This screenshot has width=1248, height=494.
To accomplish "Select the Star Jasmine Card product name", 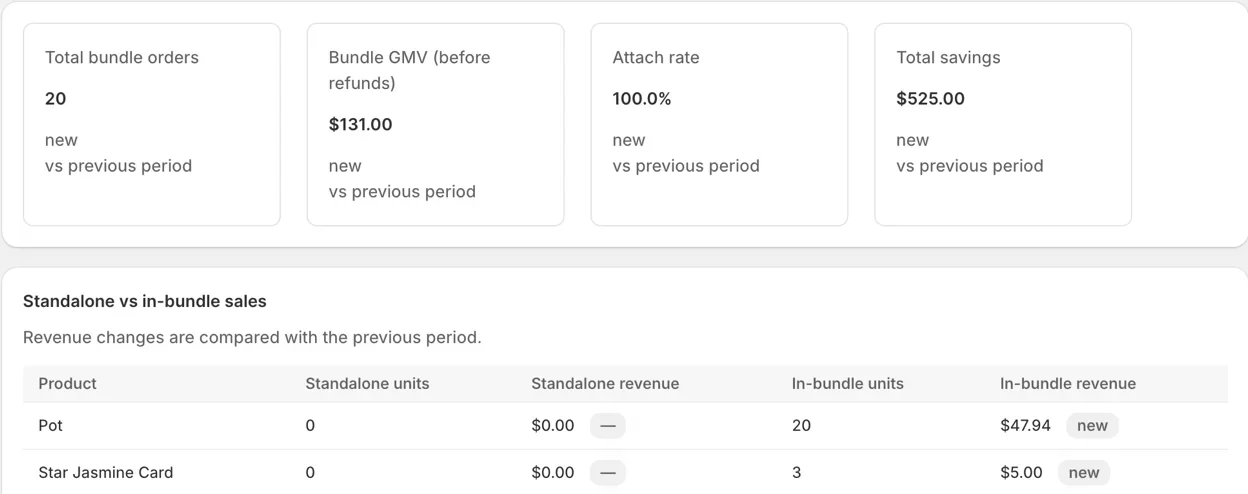I will point(106,473).
